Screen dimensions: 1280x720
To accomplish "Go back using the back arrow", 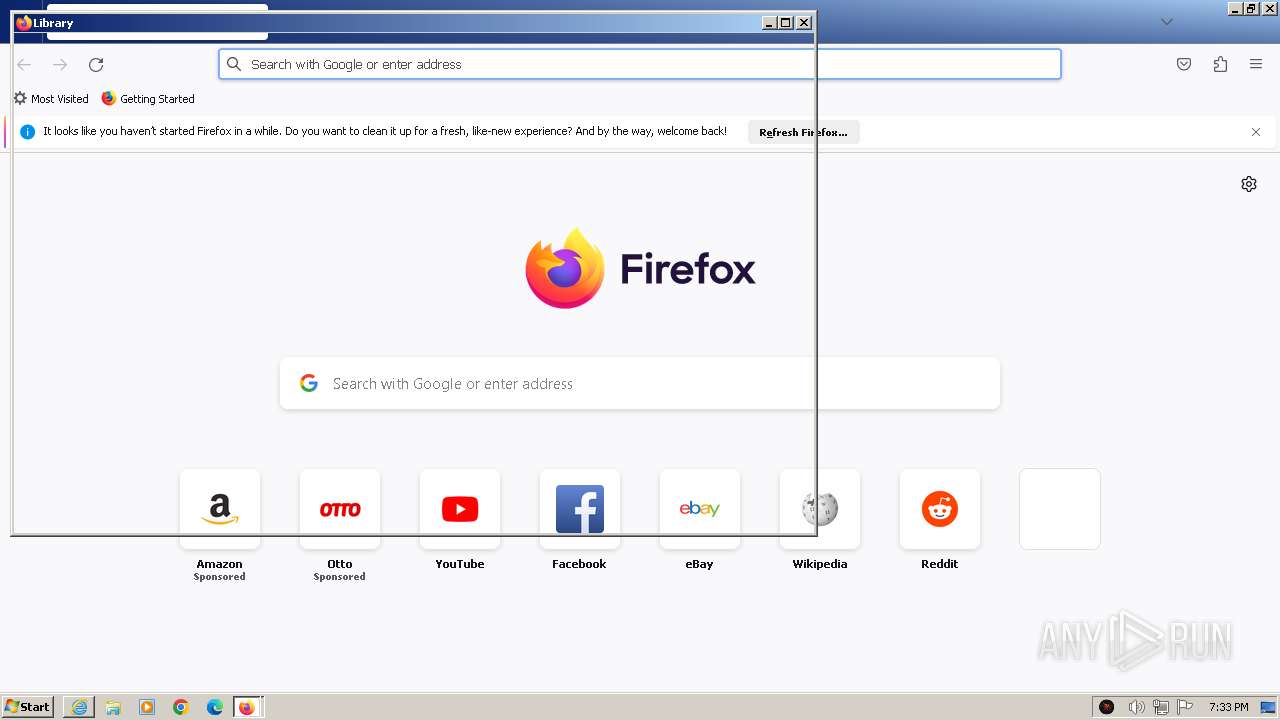I will (24, 64).
